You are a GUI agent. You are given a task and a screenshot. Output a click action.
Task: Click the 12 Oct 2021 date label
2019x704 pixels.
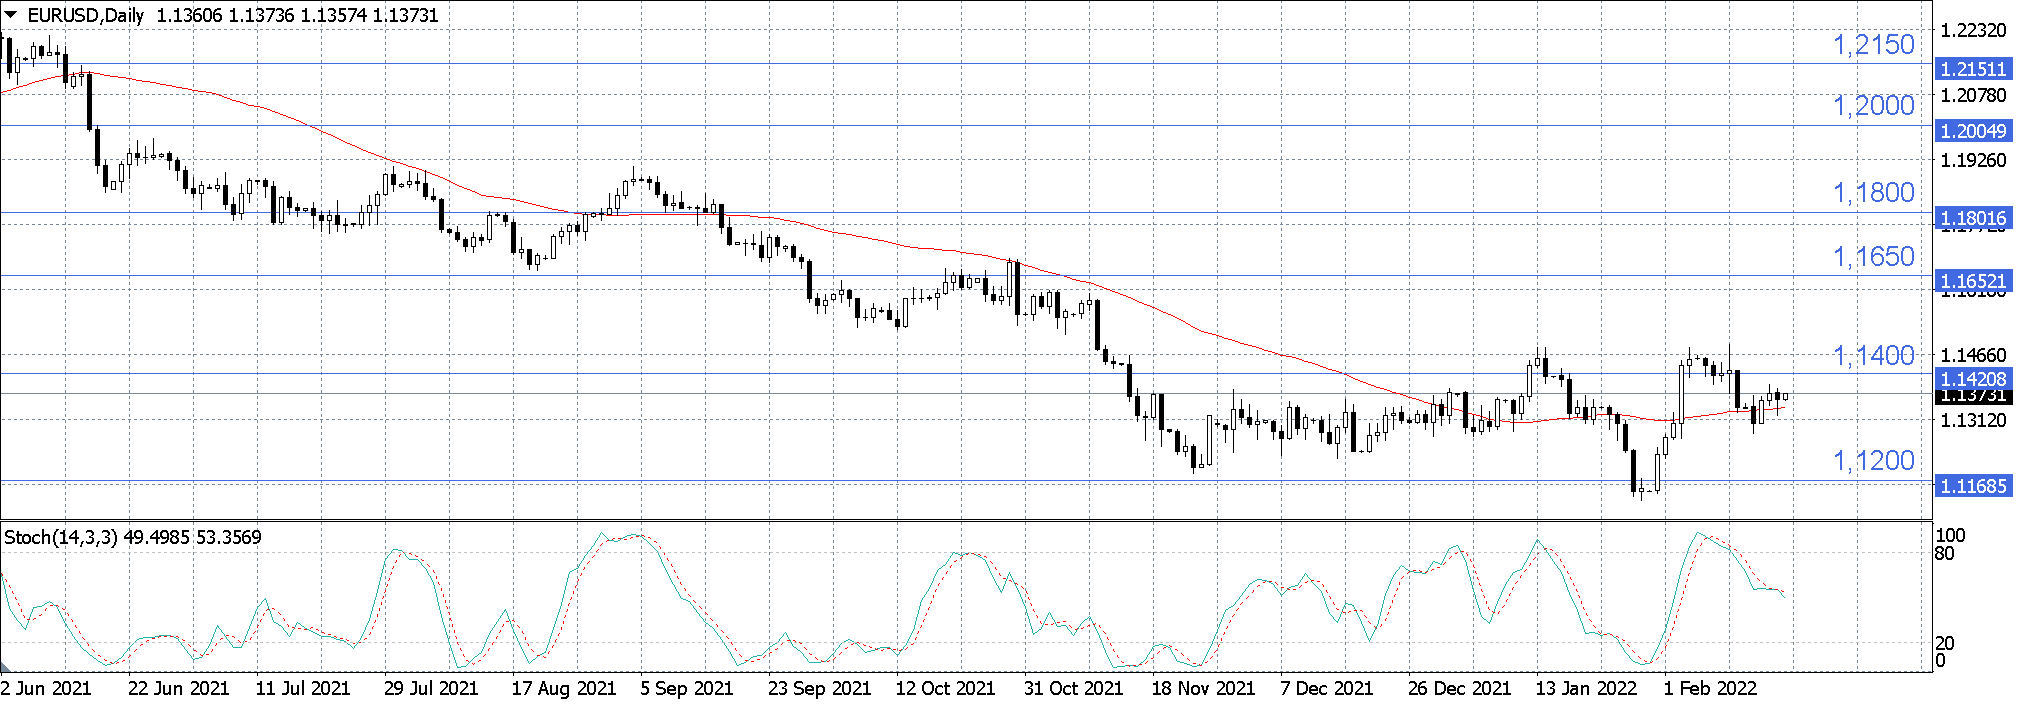point(945,688)
